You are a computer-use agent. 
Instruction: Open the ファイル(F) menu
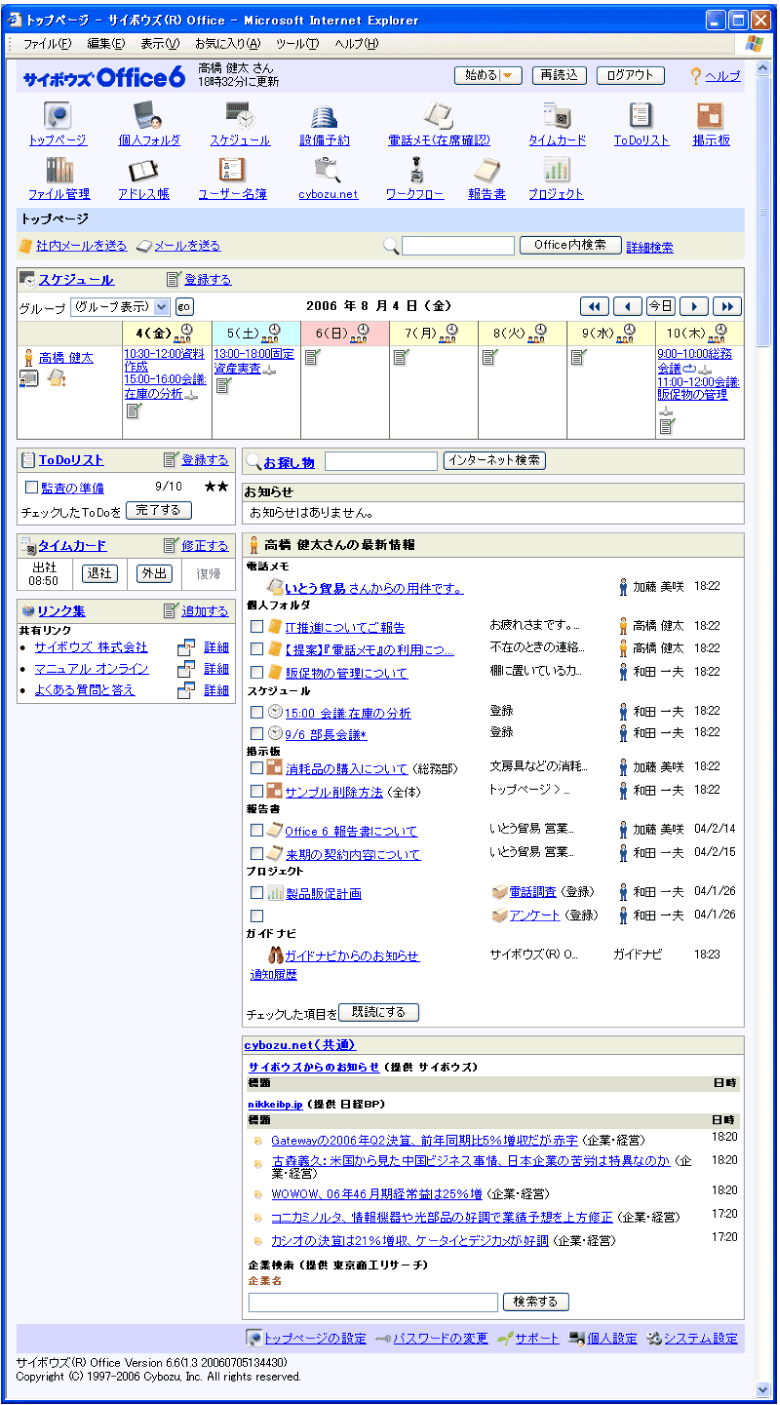tap(47, 44)
